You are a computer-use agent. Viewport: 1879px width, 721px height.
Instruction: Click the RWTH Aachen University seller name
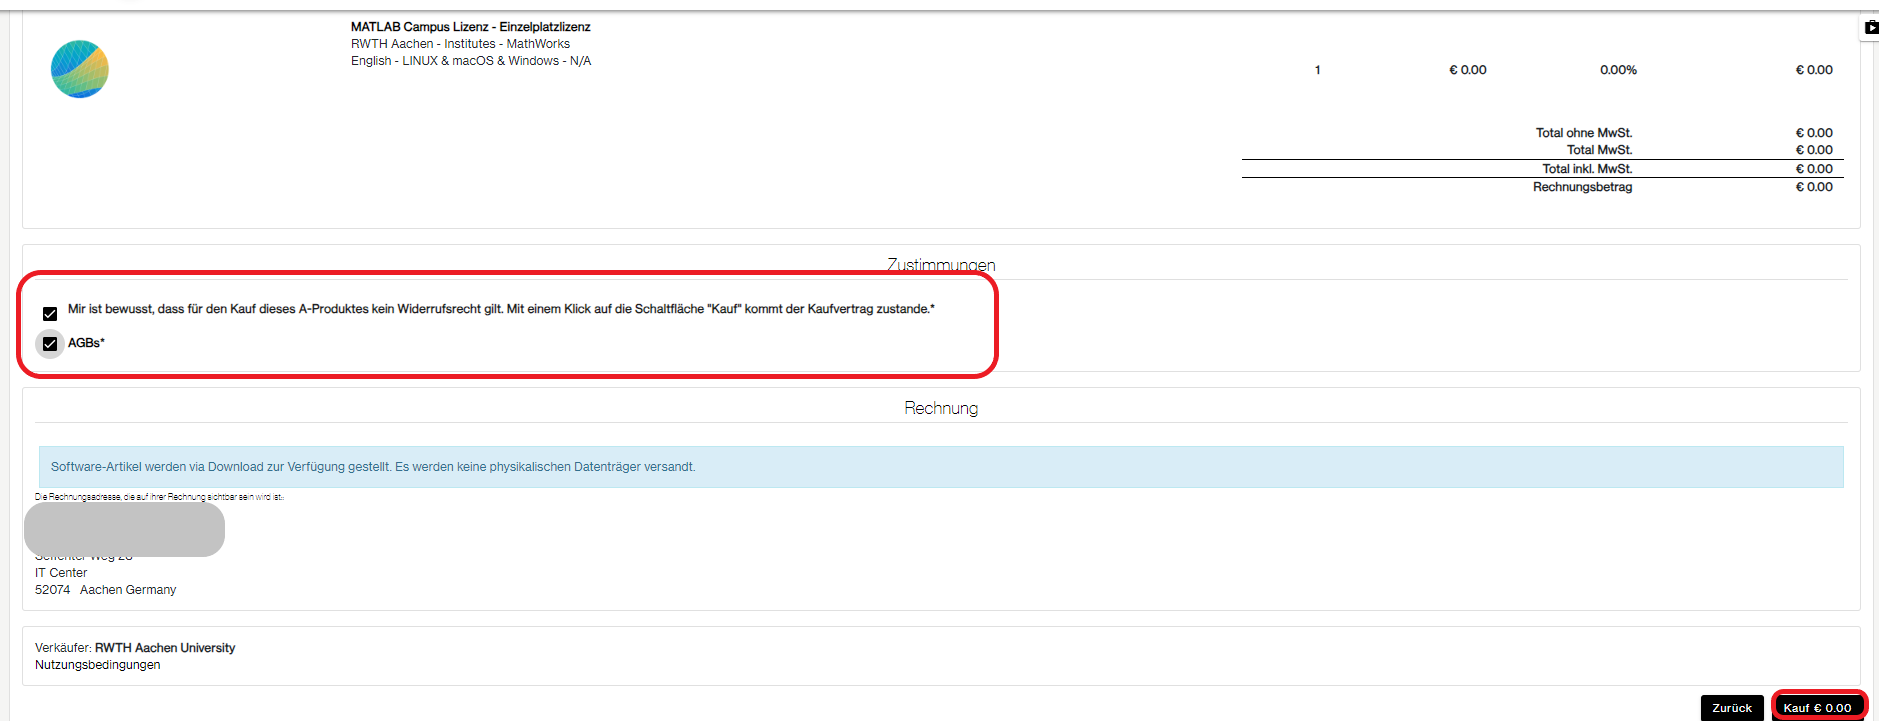(x=165, y=648)
